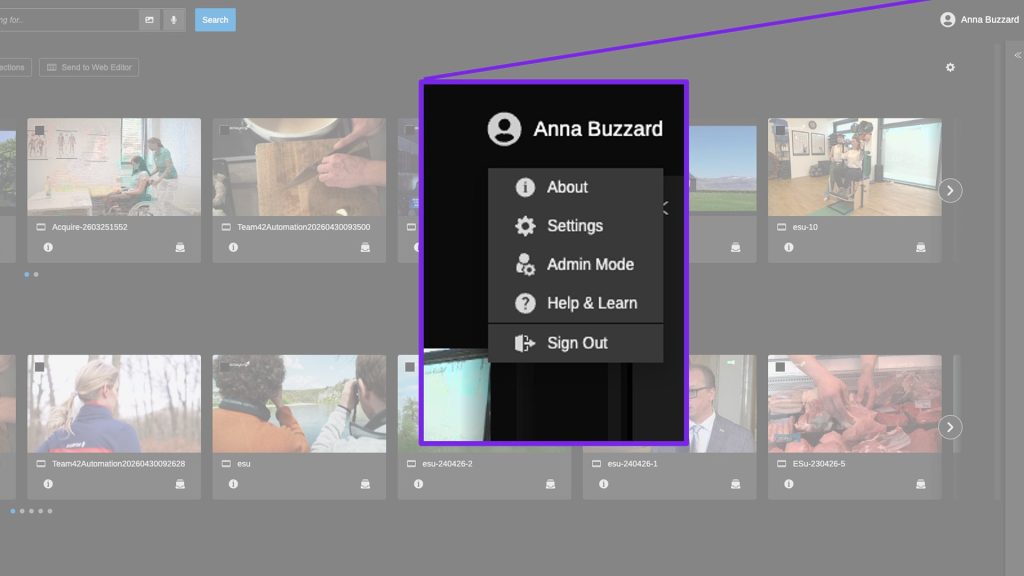The width and height of the screenshot is (1024, 576).
Task: Open the ESu-230426-5 meat counter thumbnail
Action: [x=855, y=404]
